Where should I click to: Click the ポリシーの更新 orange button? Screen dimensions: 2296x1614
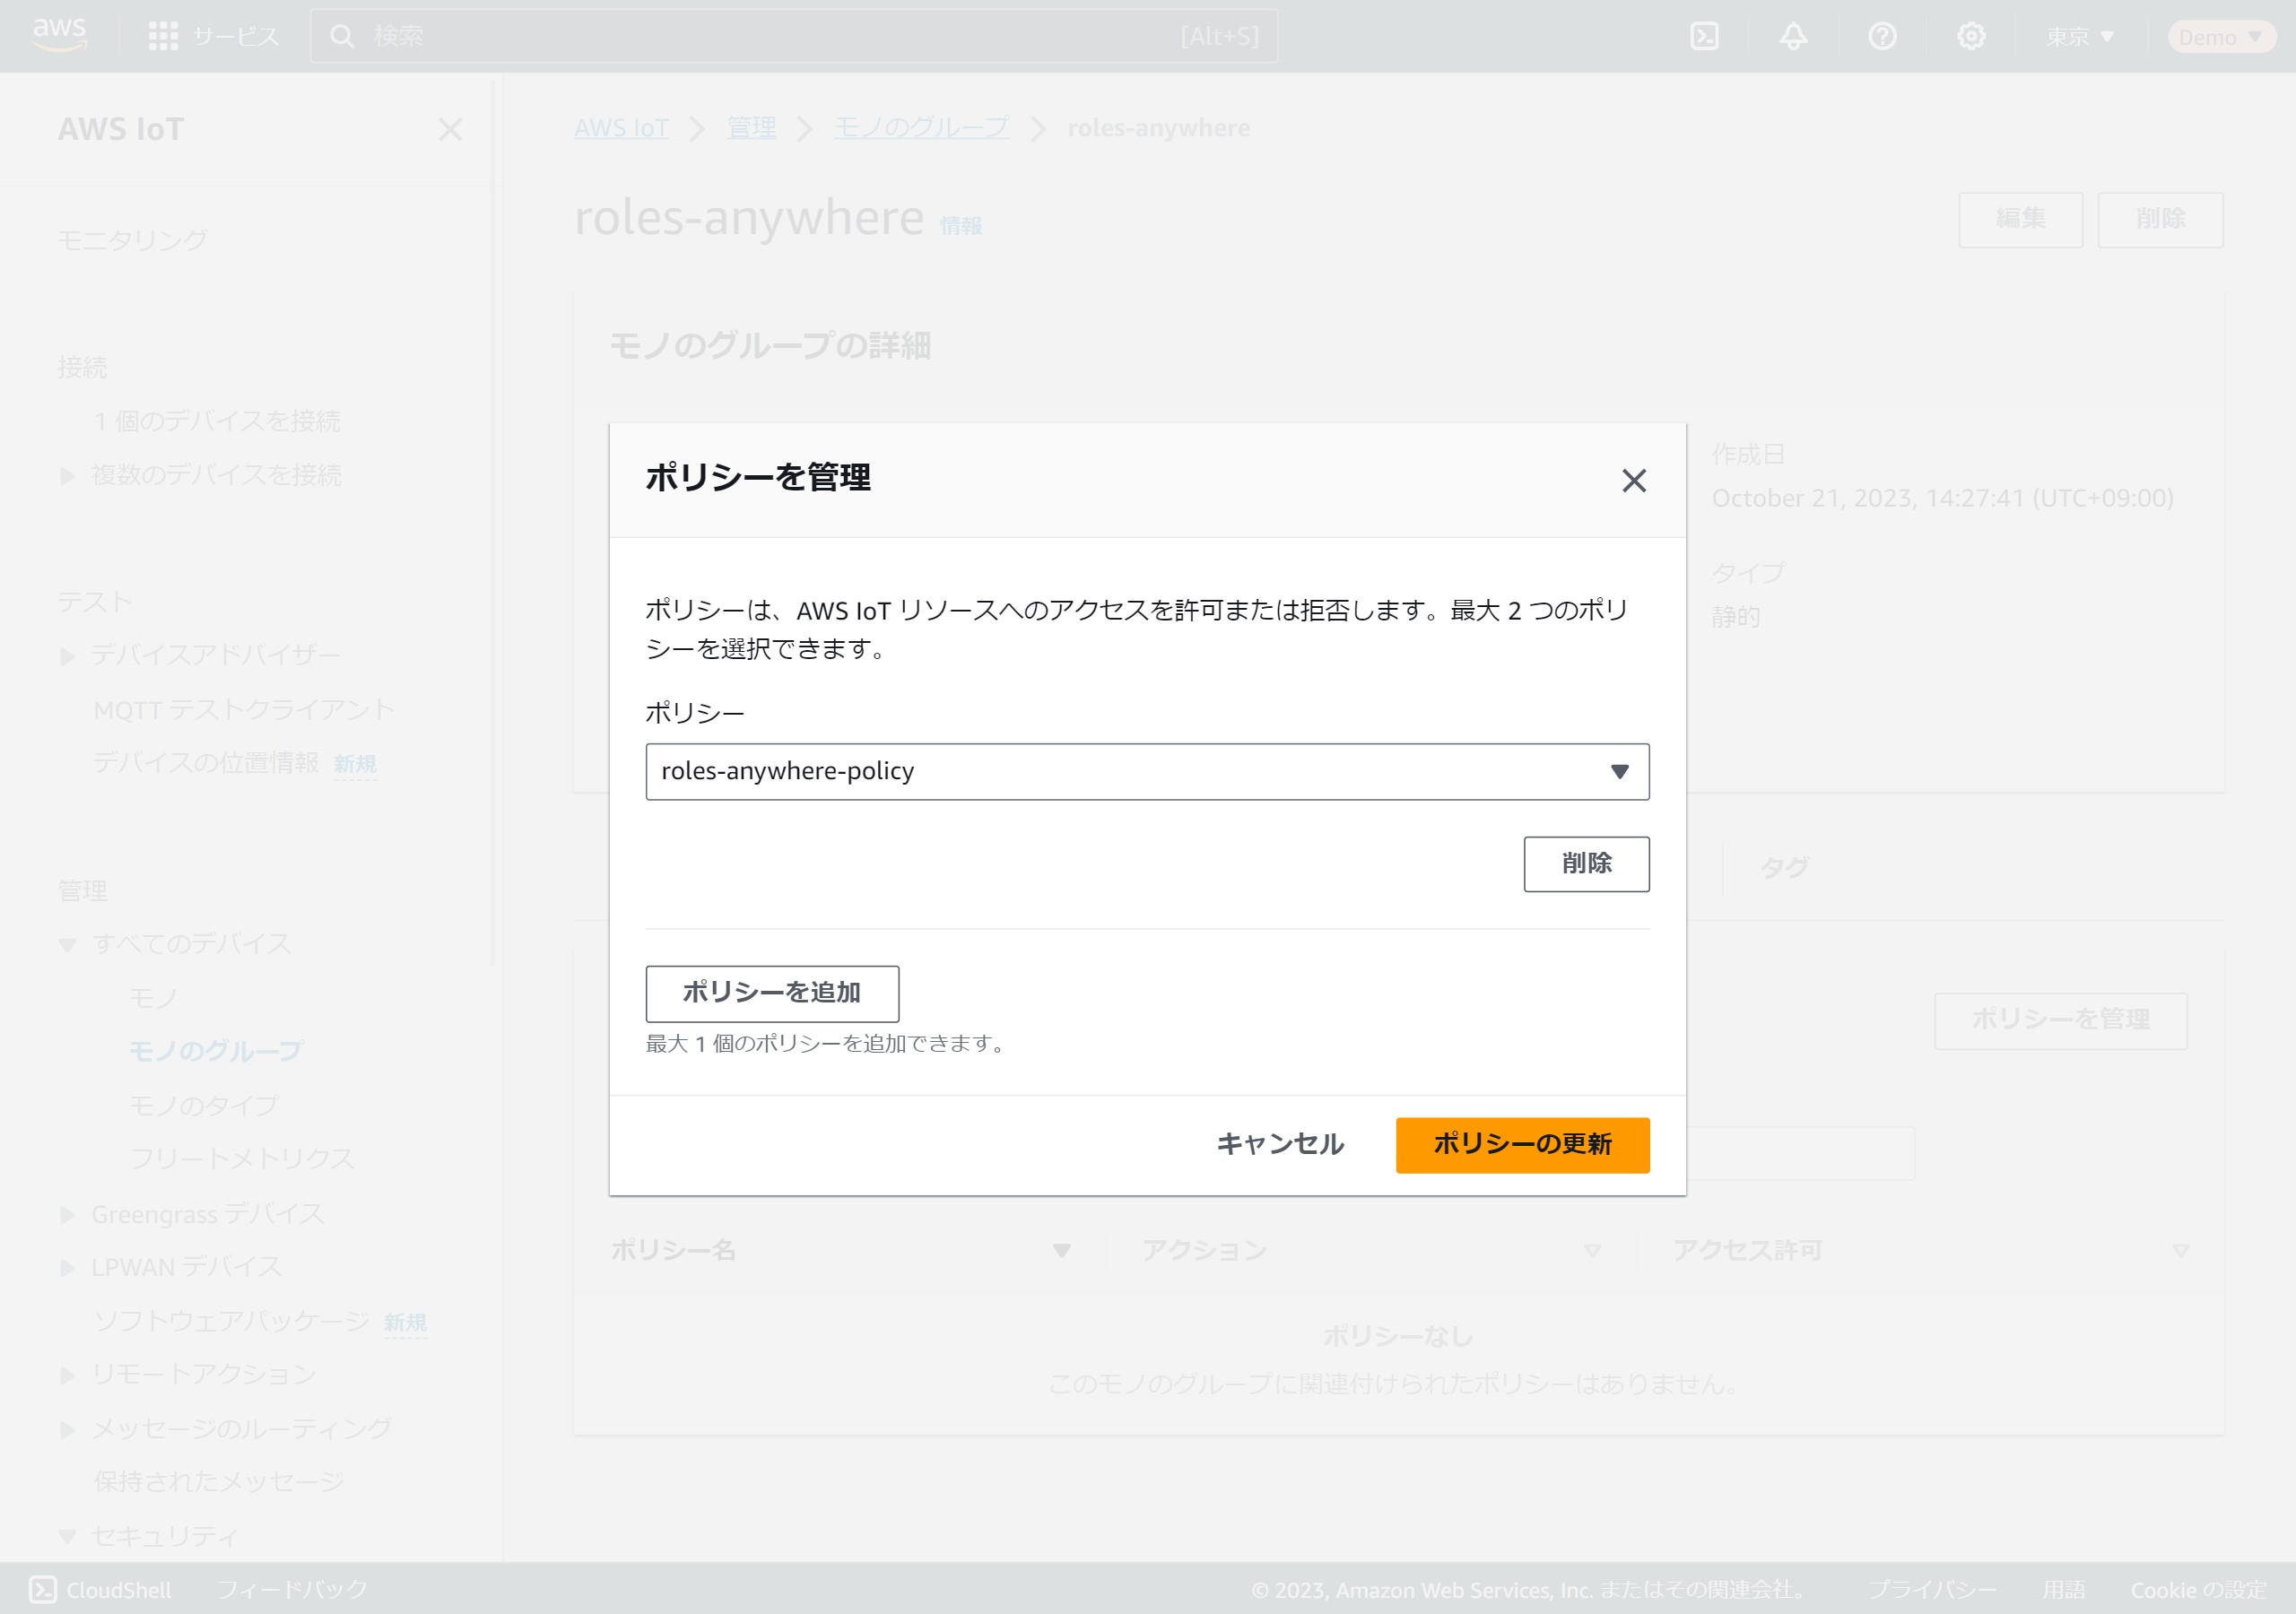pyautogui.click(x=1522, y=1144)
